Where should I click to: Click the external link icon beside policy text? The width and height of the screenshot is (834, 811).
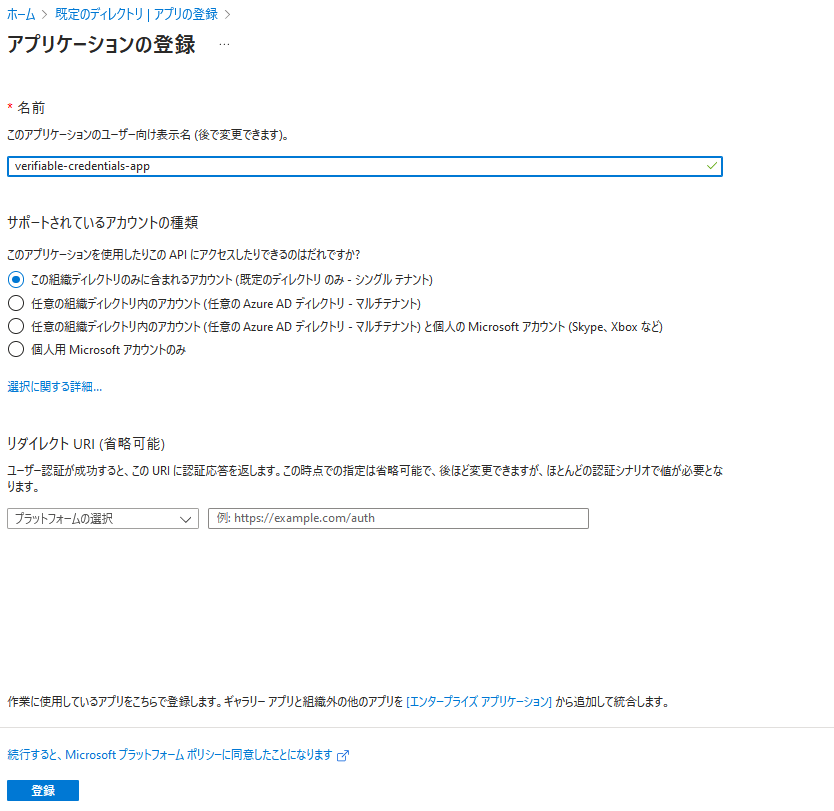pos(343,756)
